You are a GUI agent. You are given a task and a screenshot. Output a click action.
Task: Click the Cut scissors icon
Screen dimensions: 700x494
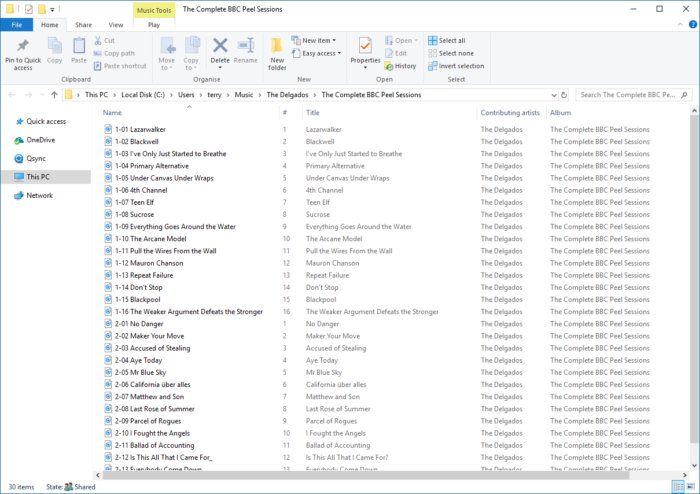(x=98, y=41)
